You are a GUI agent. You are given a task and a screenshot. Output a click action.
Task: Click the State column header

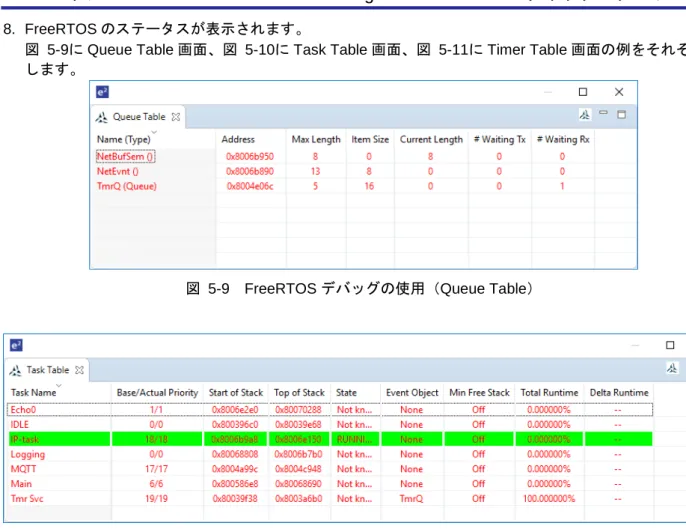(x=346, y=393)
